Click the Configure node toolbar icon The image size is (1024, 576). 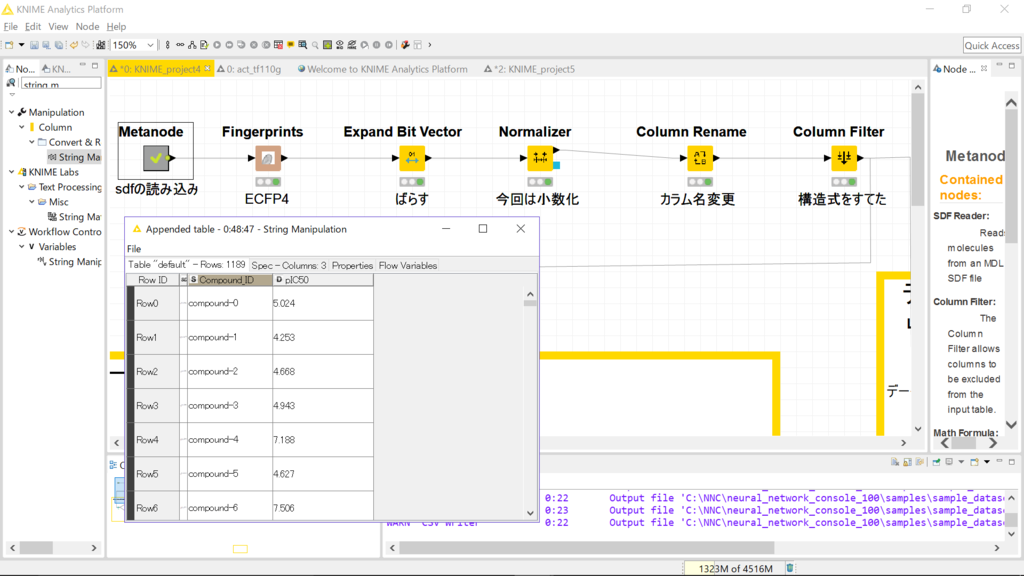coord(204,45)
